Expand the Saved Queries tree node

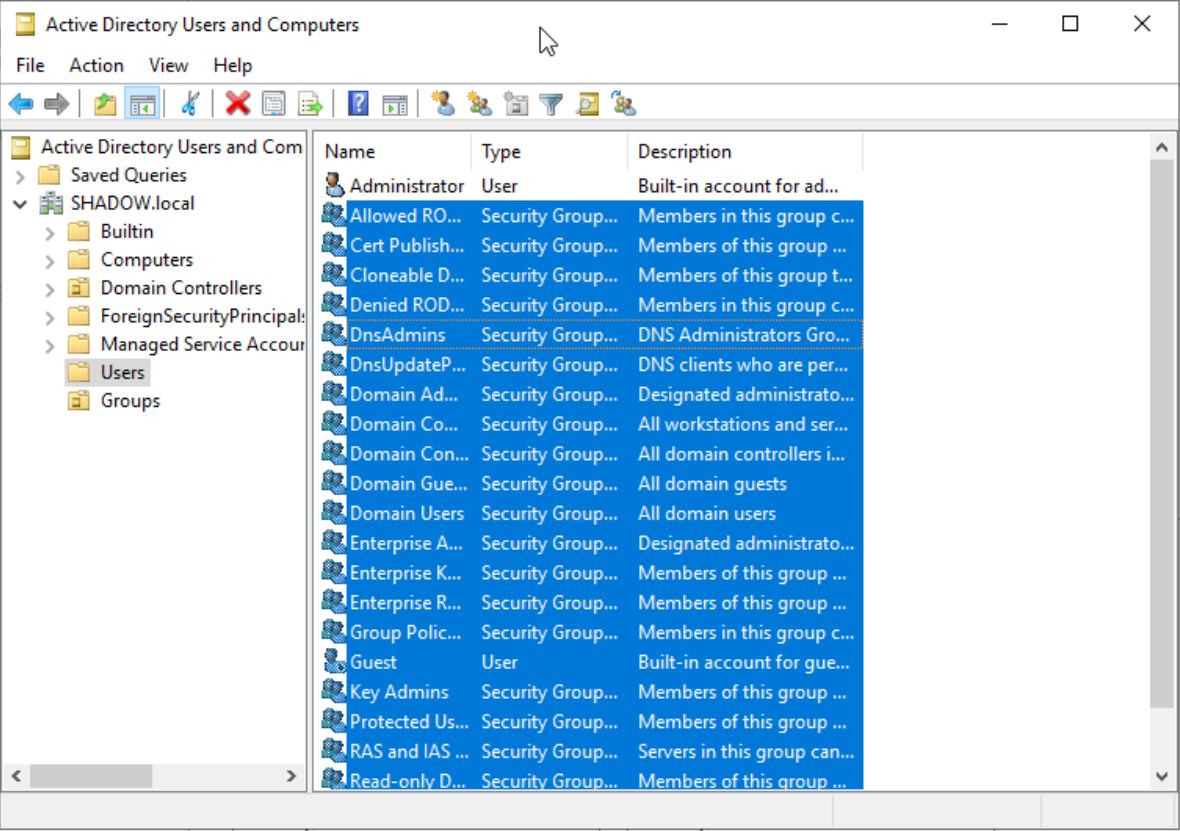coord(20,176)
